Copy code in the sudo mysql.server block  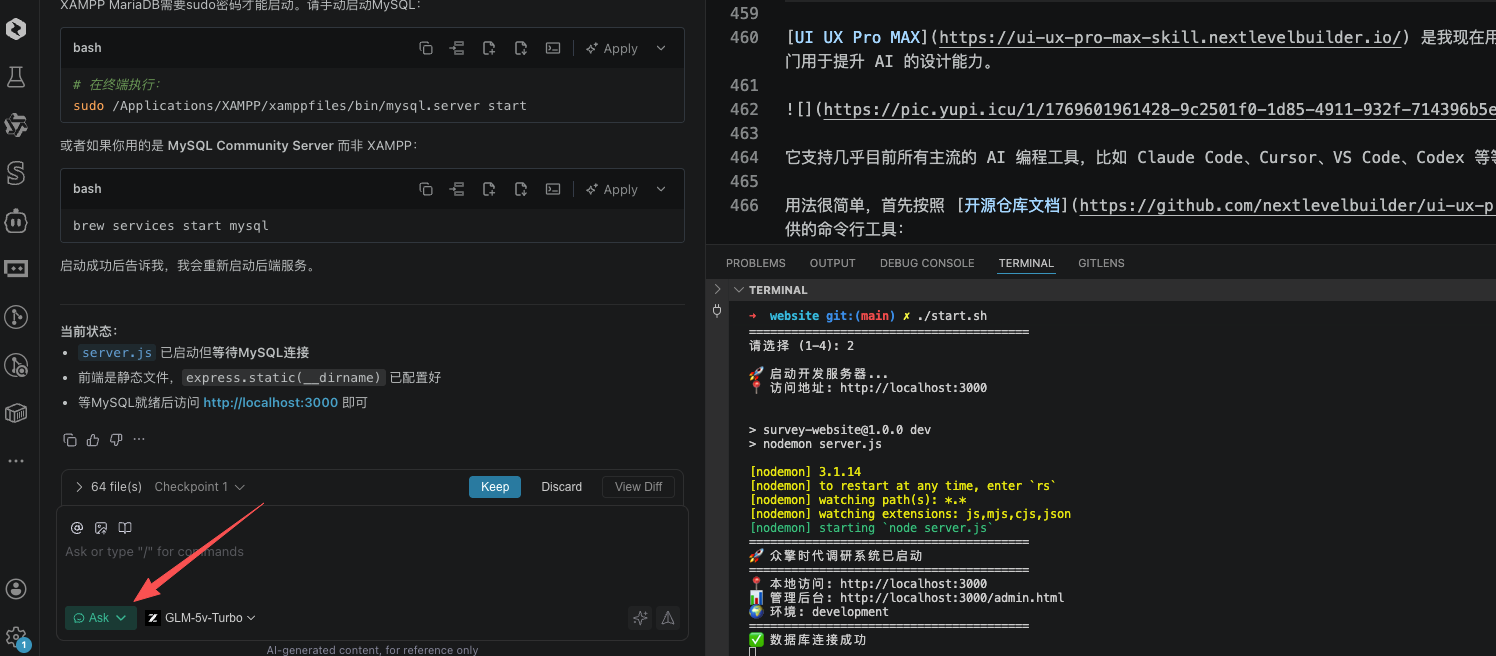coord(426,48)
